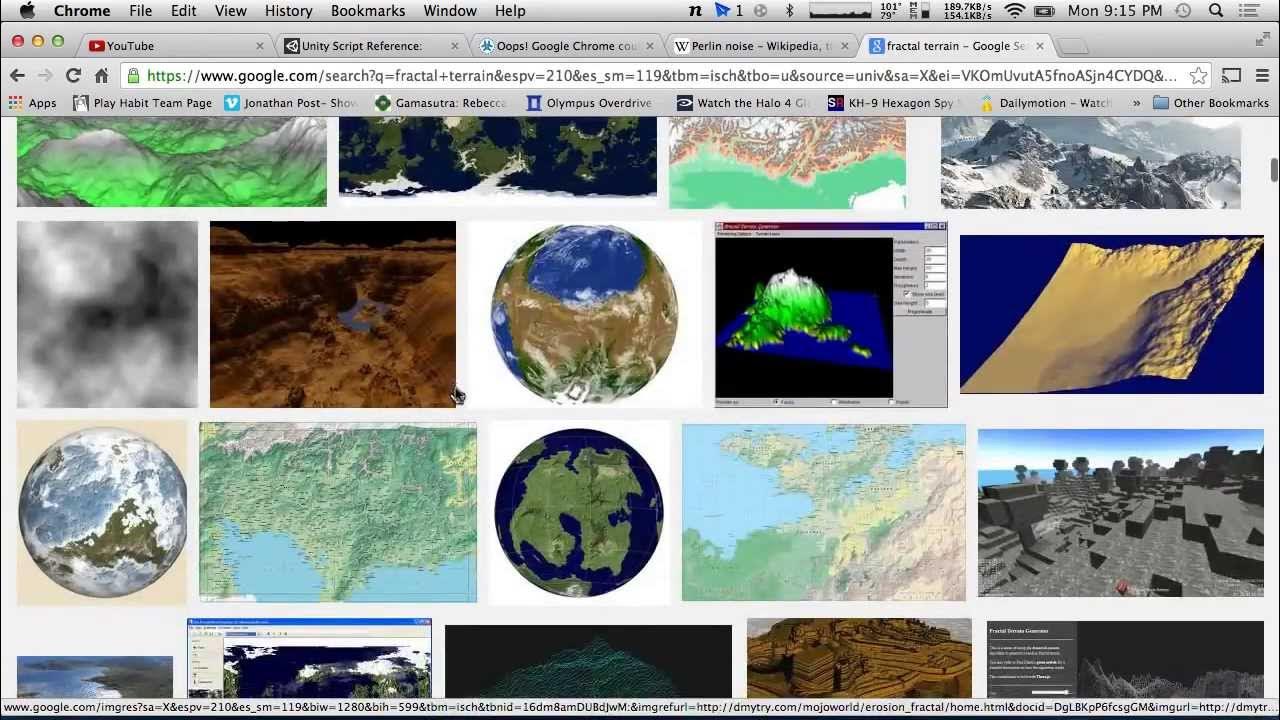The height and width of the screenshot is (720, 1280).
Task: Open the Bookmarks menu
Action: point(368,11)
